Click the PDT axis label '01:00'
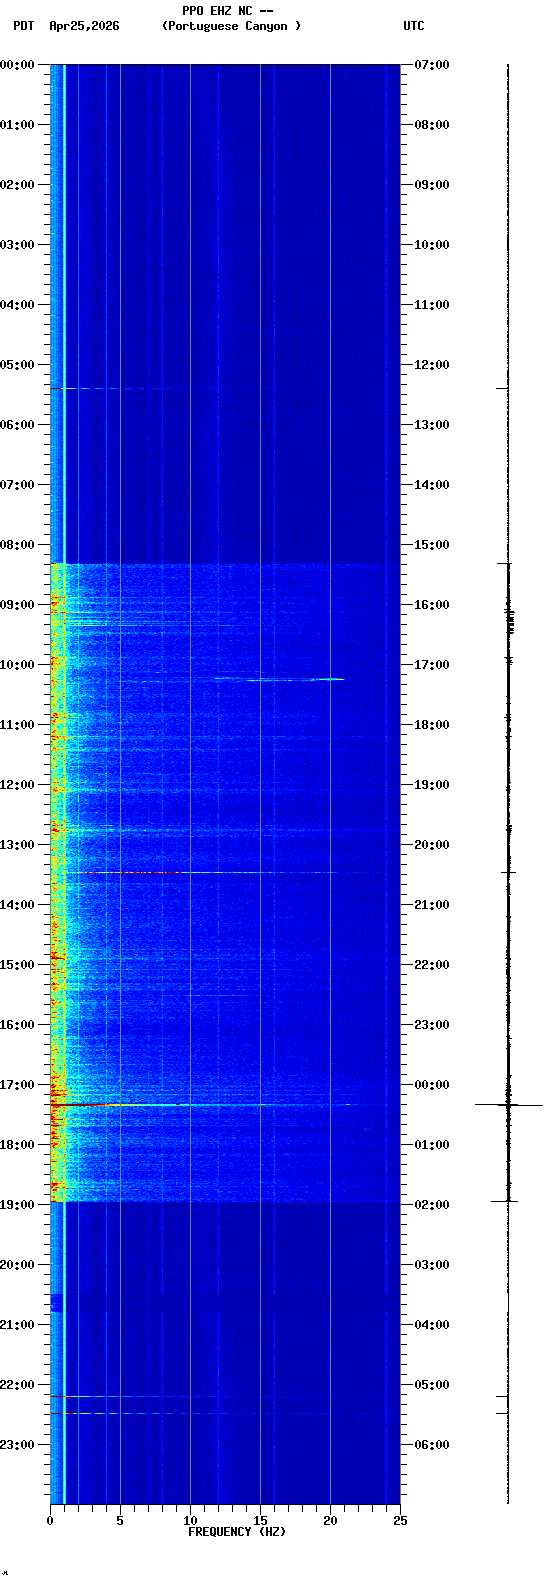 point(17,125)
